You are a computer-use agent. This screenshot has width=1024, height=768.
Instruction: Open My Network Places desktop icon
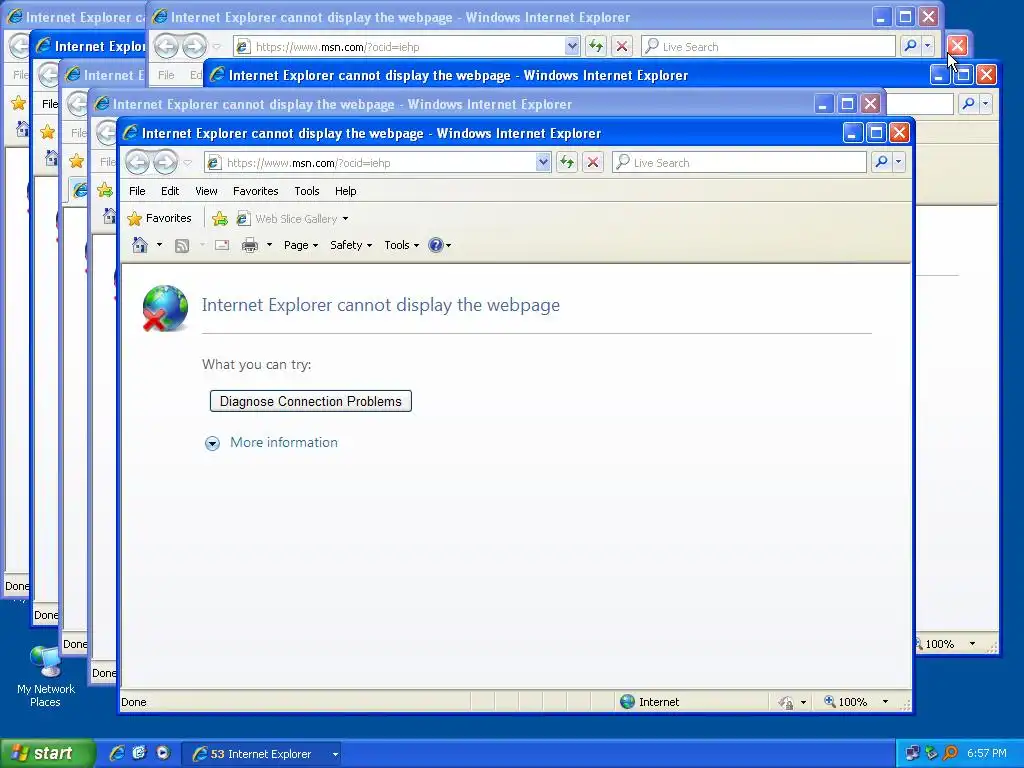(46, 676)
